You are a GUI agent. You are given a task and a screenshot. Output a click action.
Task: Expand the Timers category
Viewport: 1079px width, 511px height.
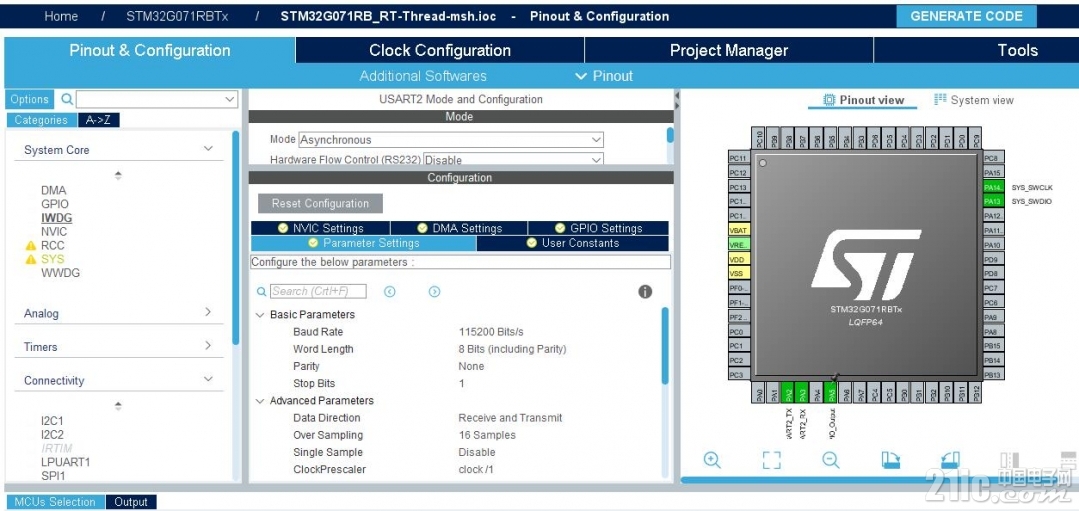click(x=208, y=346)
